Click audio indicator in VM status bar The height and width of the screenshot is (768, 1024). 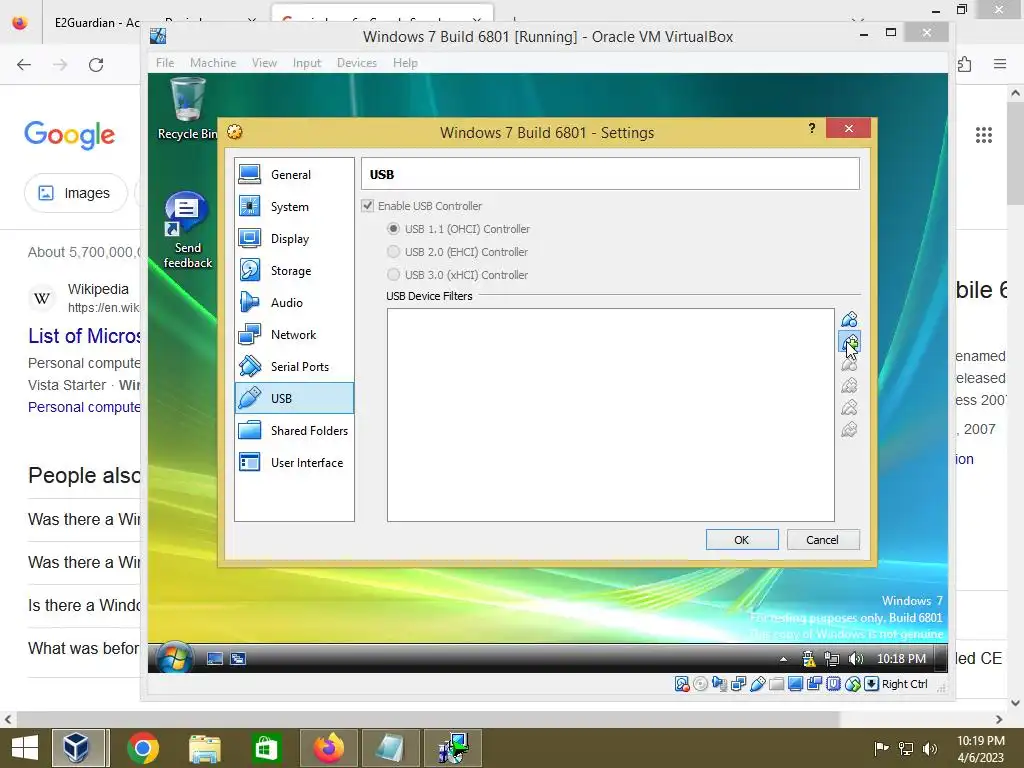coord(720,684)
